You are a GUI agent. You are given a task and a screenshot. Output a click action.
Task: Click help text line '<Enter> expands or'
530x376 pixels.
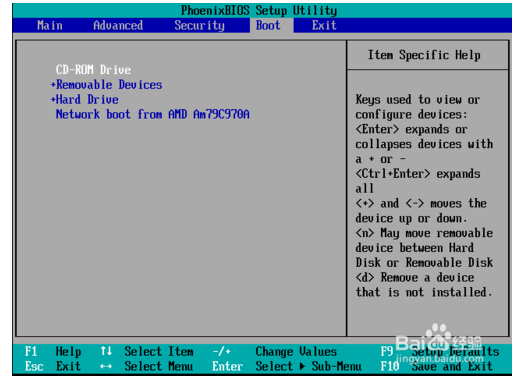click(411, 129)
